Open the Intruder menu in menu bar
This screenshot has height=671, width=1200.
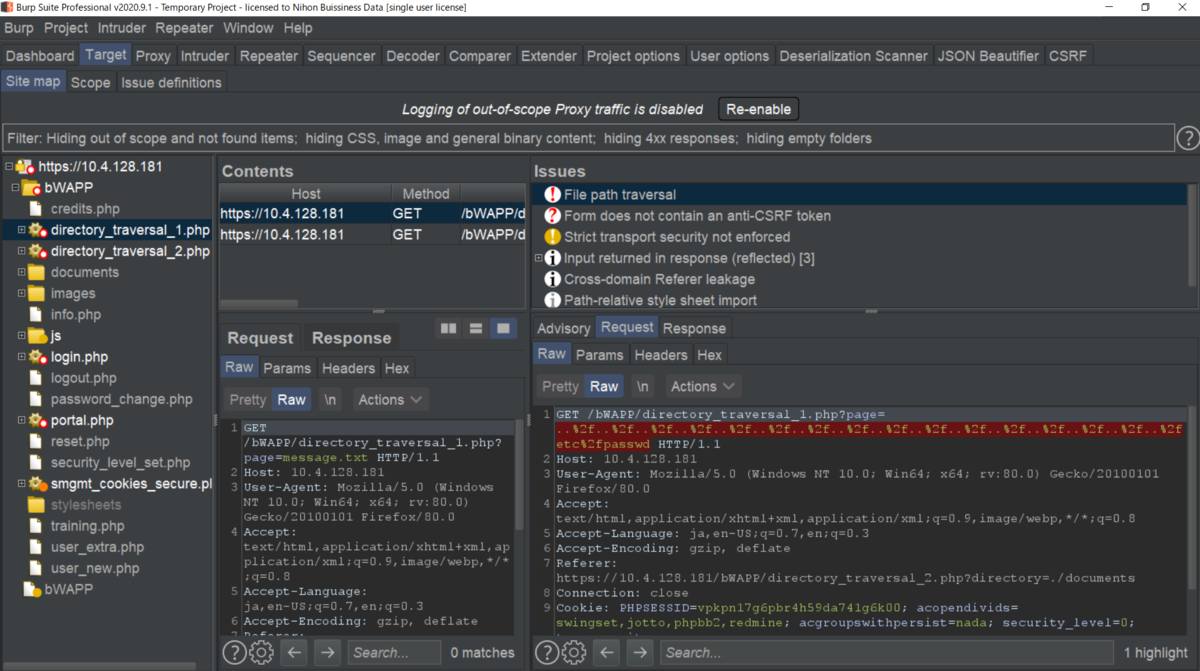[122, 28]
